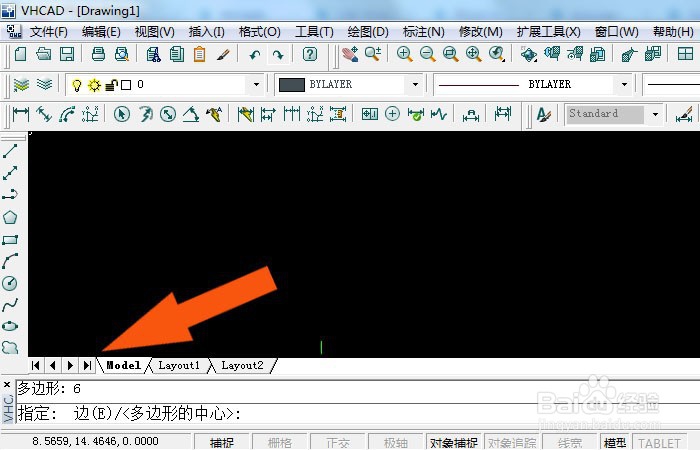Toggle layer freeze sun icon

[x=94, y=85]
